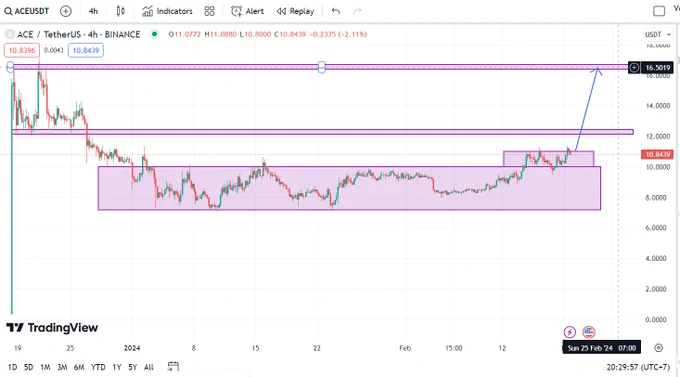Click the timezone clock 20:29:57 (UTC+7)
The height and width of the screenshot is (377, 680).
[638, 367]
